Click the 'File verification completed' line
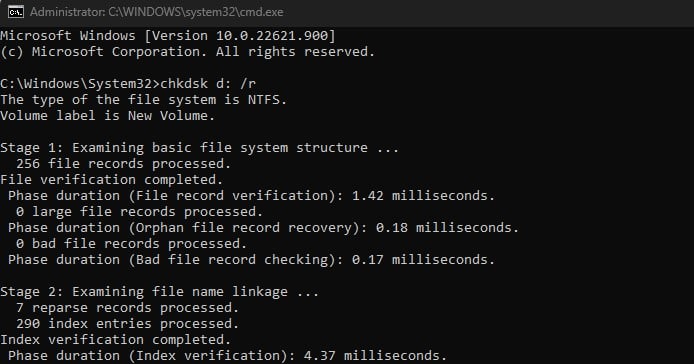The width and height of the screenshot is (694, 364). [112, 179]
